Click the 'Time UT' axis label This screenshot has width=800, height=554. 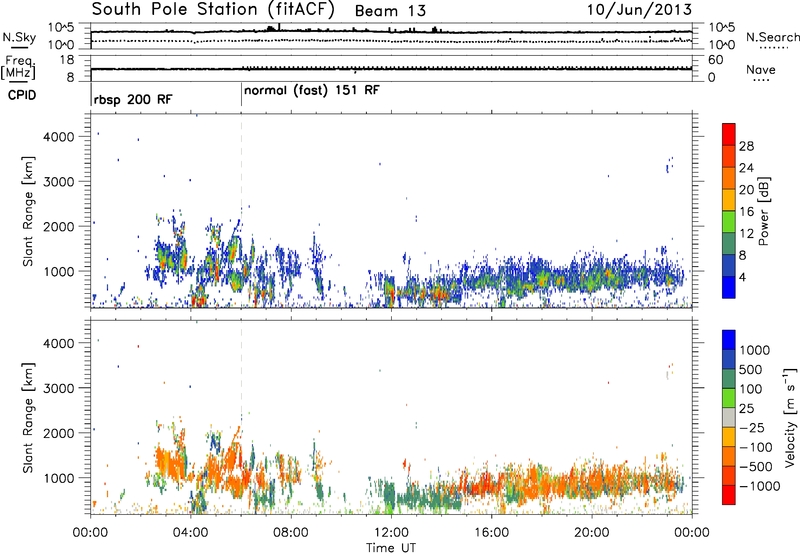coord(391,548)
